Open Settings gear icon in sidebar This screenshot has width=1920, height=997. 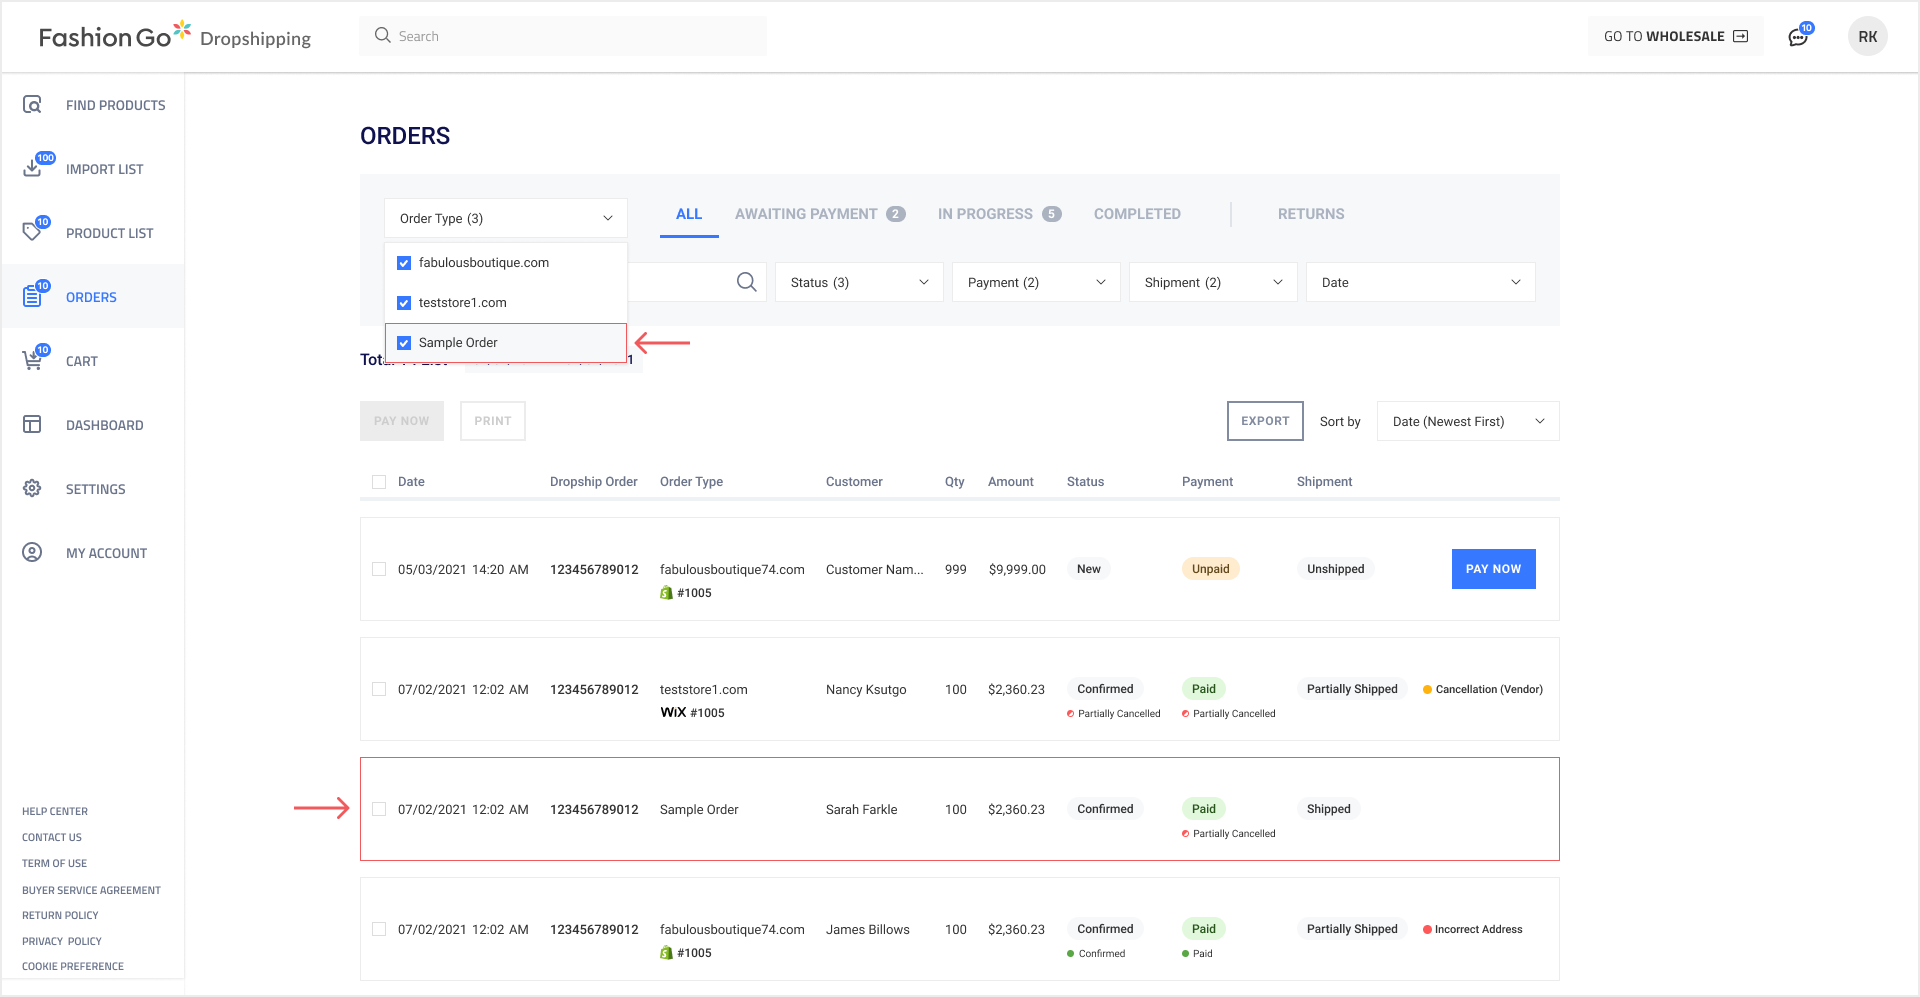click(x=32, y=488)
